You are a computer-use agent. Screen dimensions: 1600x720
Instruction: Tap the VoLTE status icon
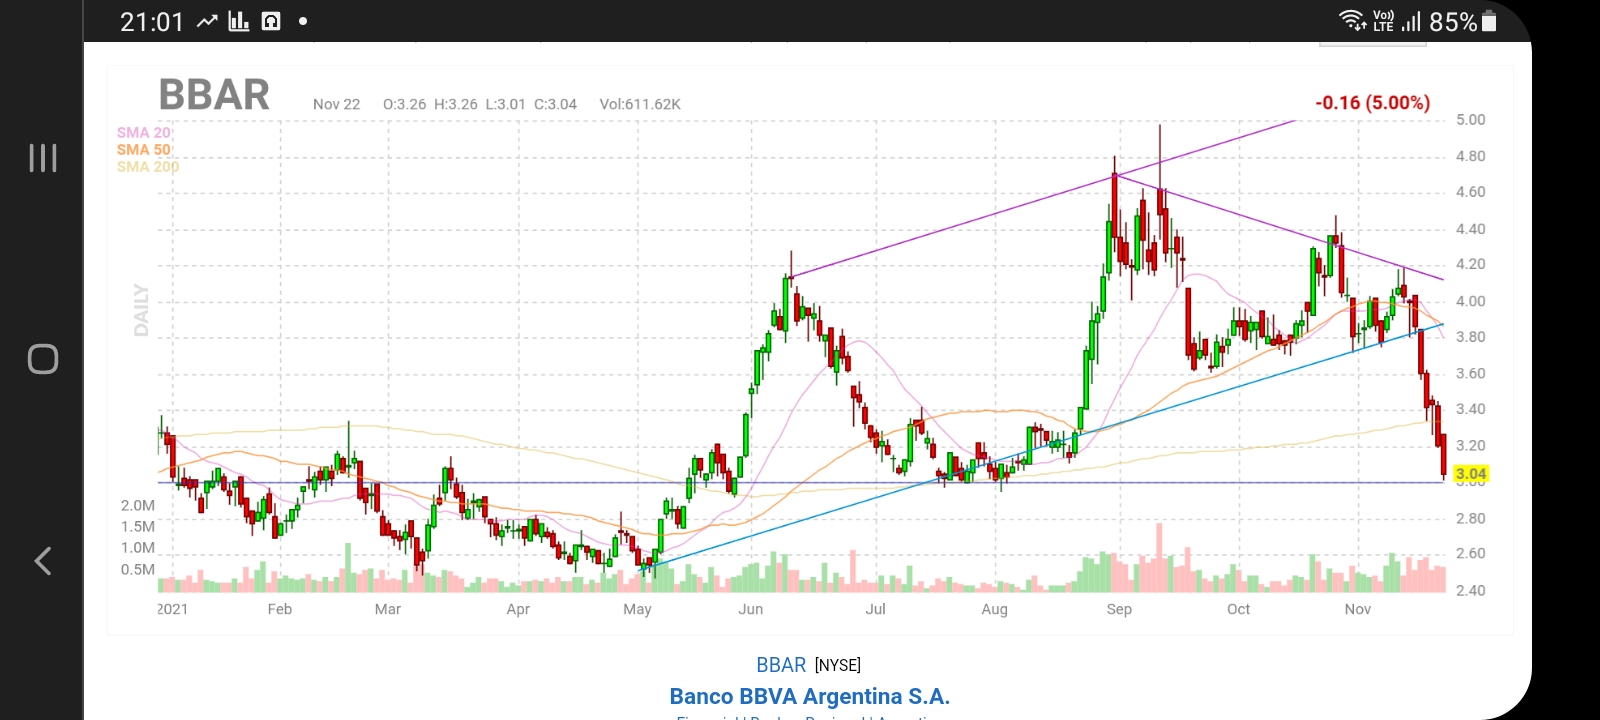[1384, 21]
